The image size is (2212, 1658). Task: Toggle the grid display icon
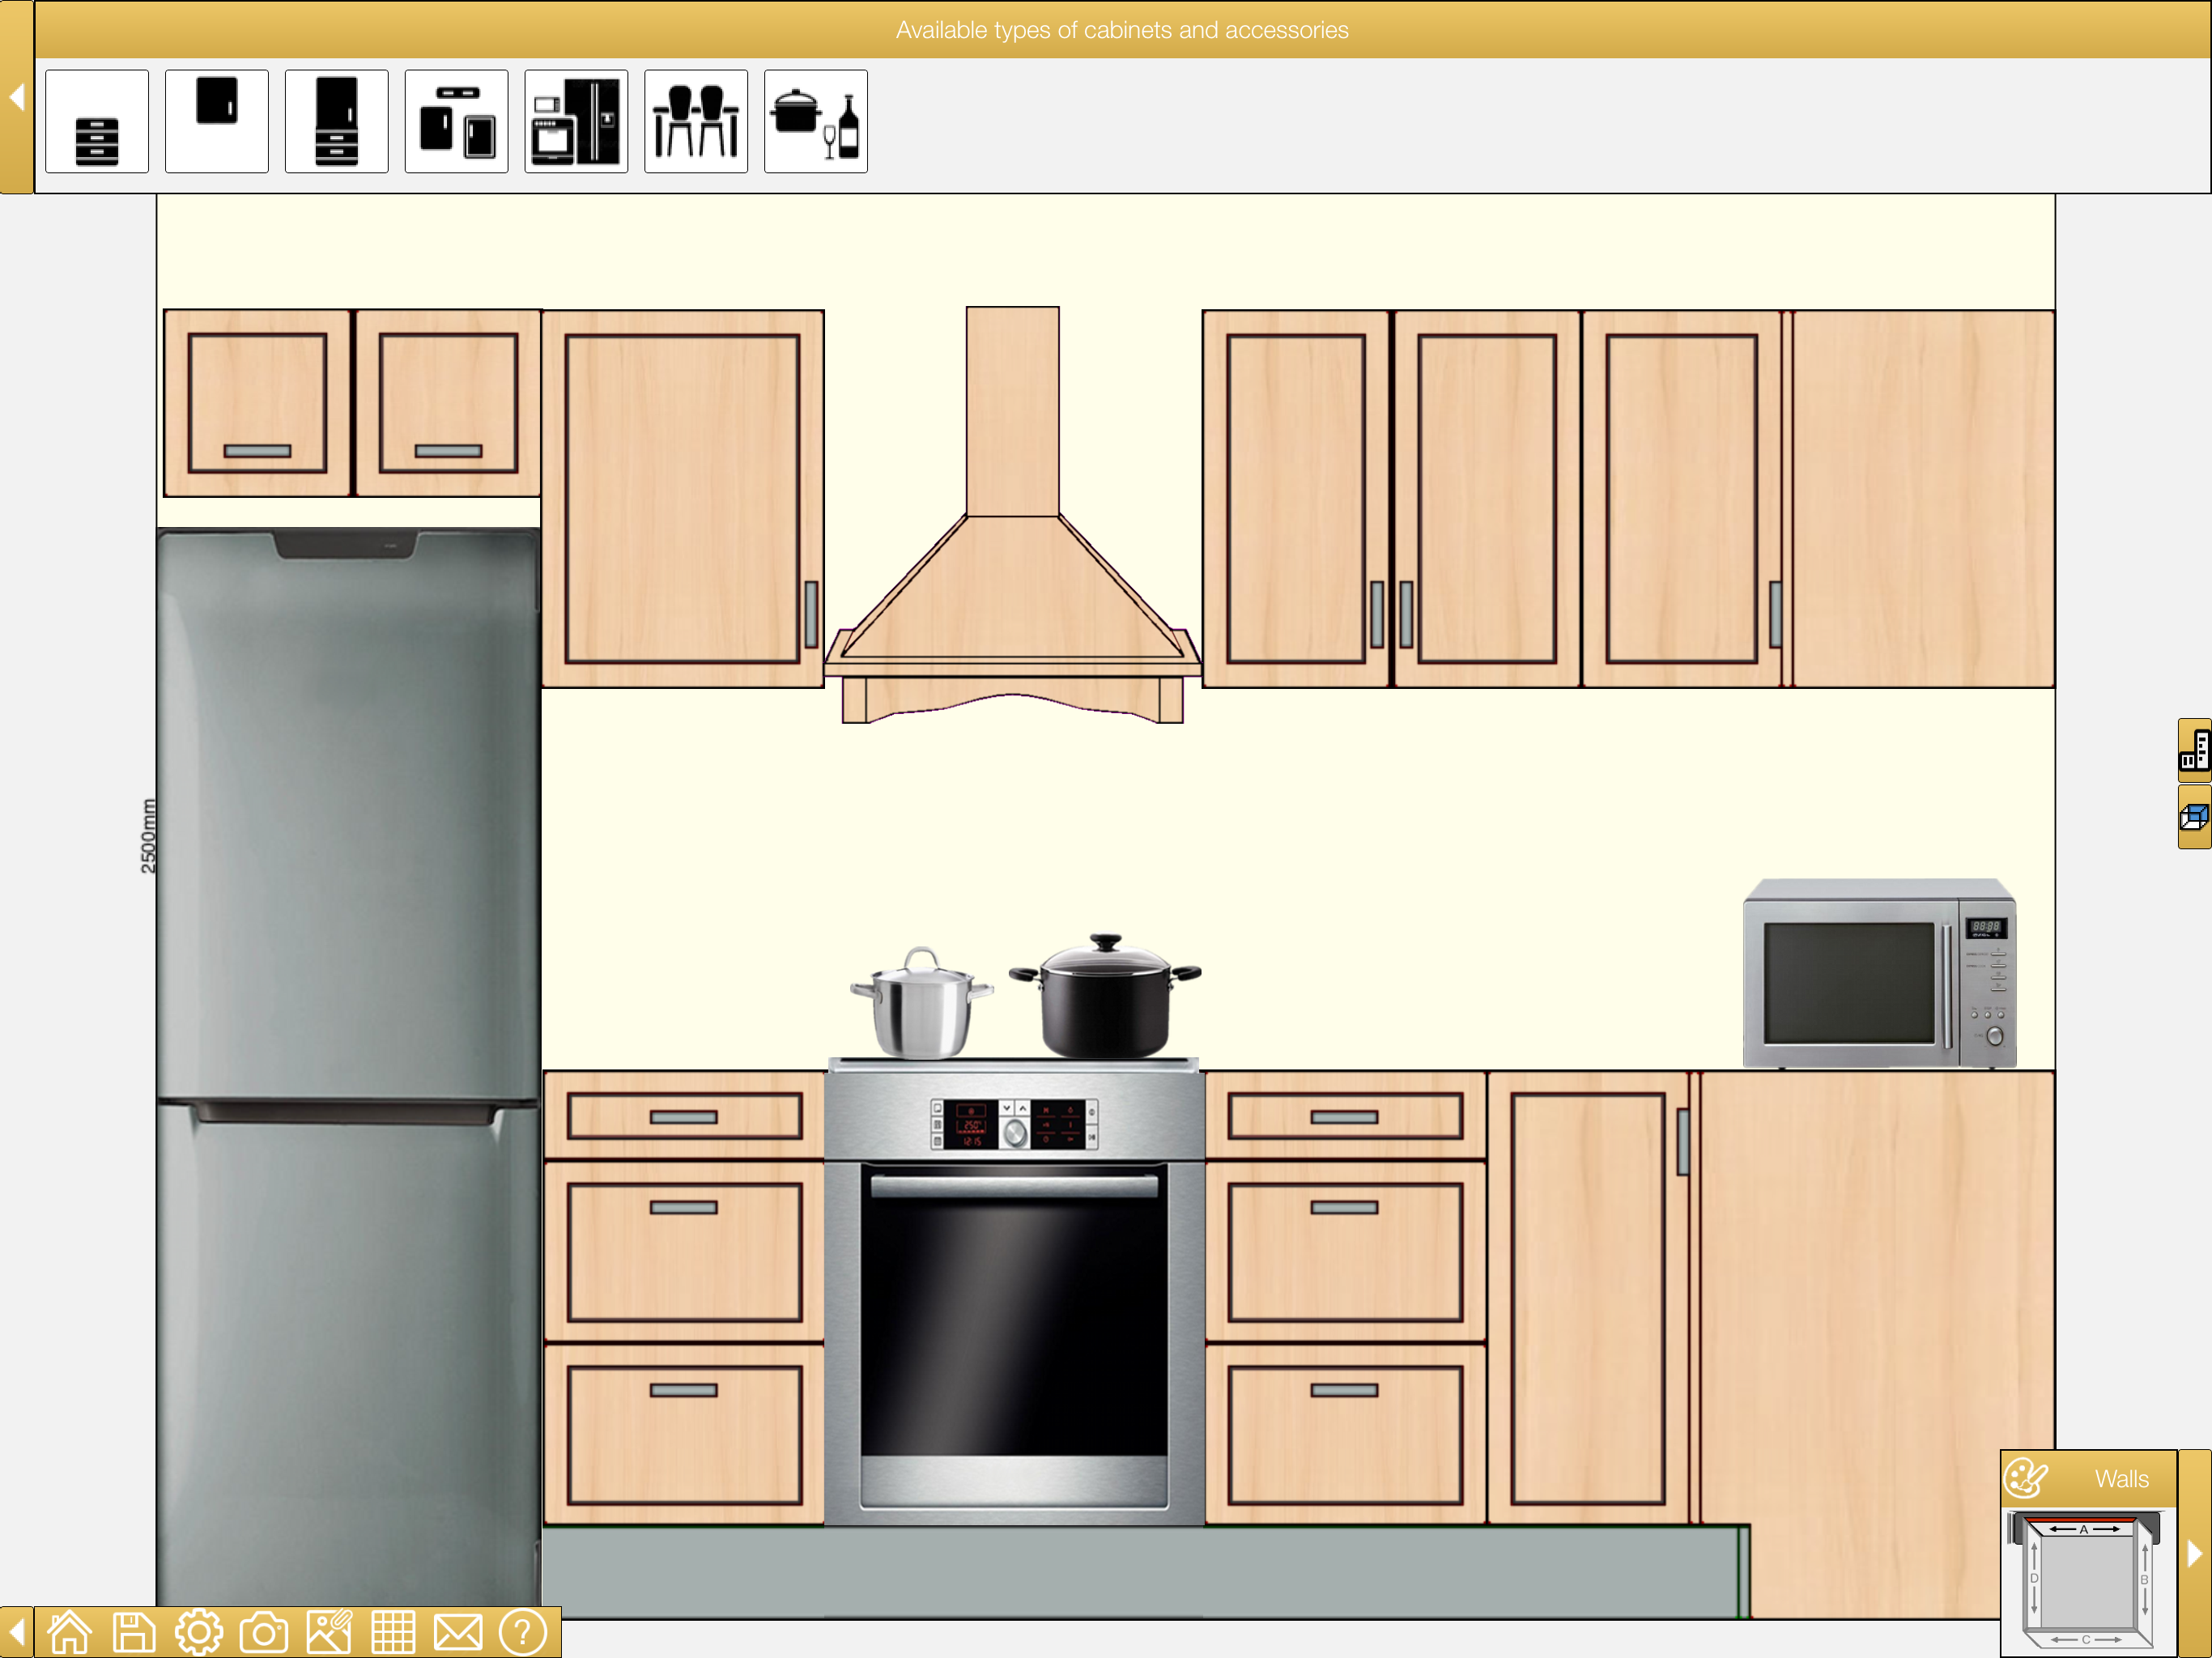[x=393, y=1632]
